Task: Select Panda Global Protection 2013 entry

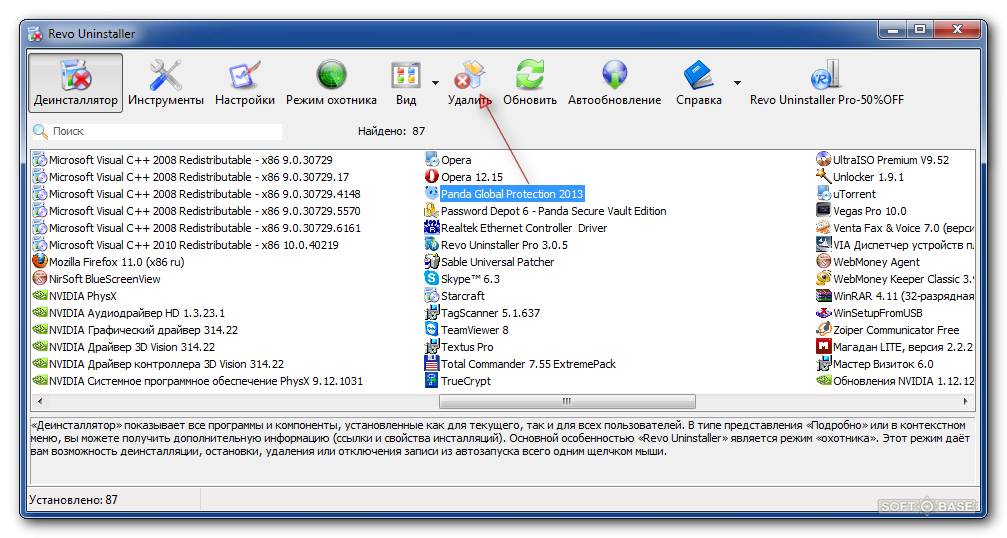Action: pyautogui.click(x=511, y=194)
